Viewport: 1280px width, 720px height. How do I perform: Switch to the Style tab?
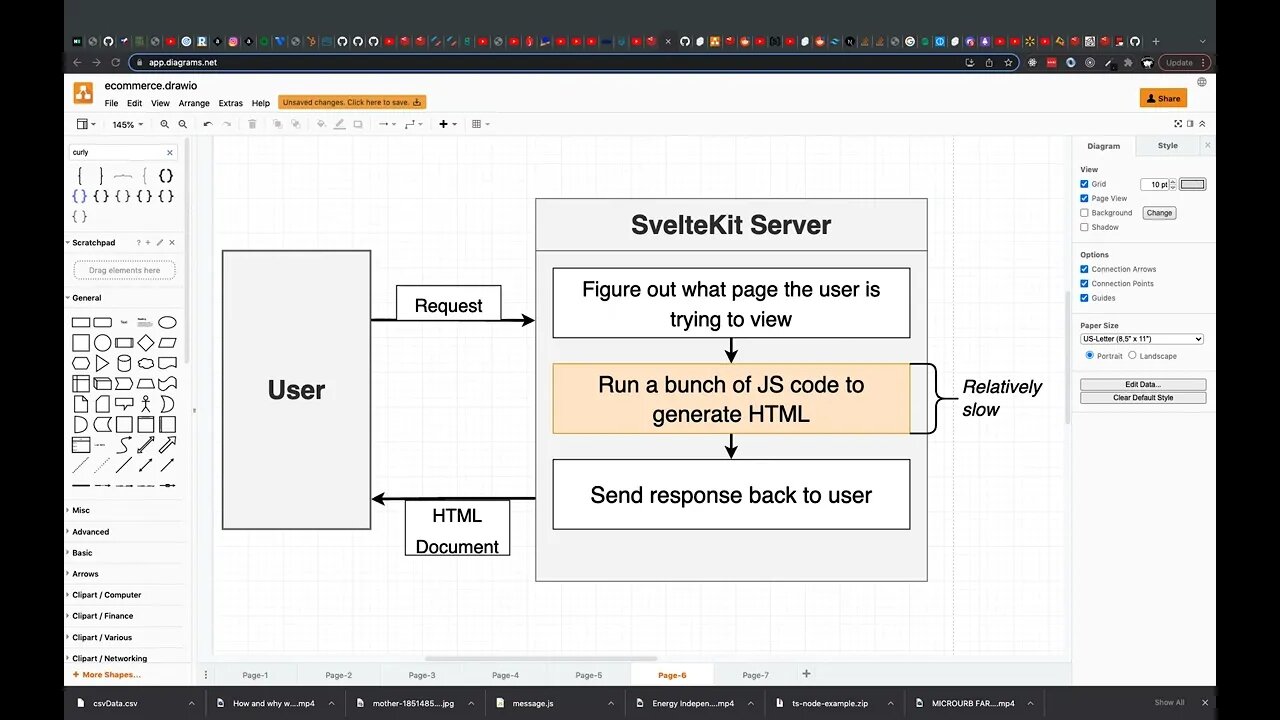1168,146
